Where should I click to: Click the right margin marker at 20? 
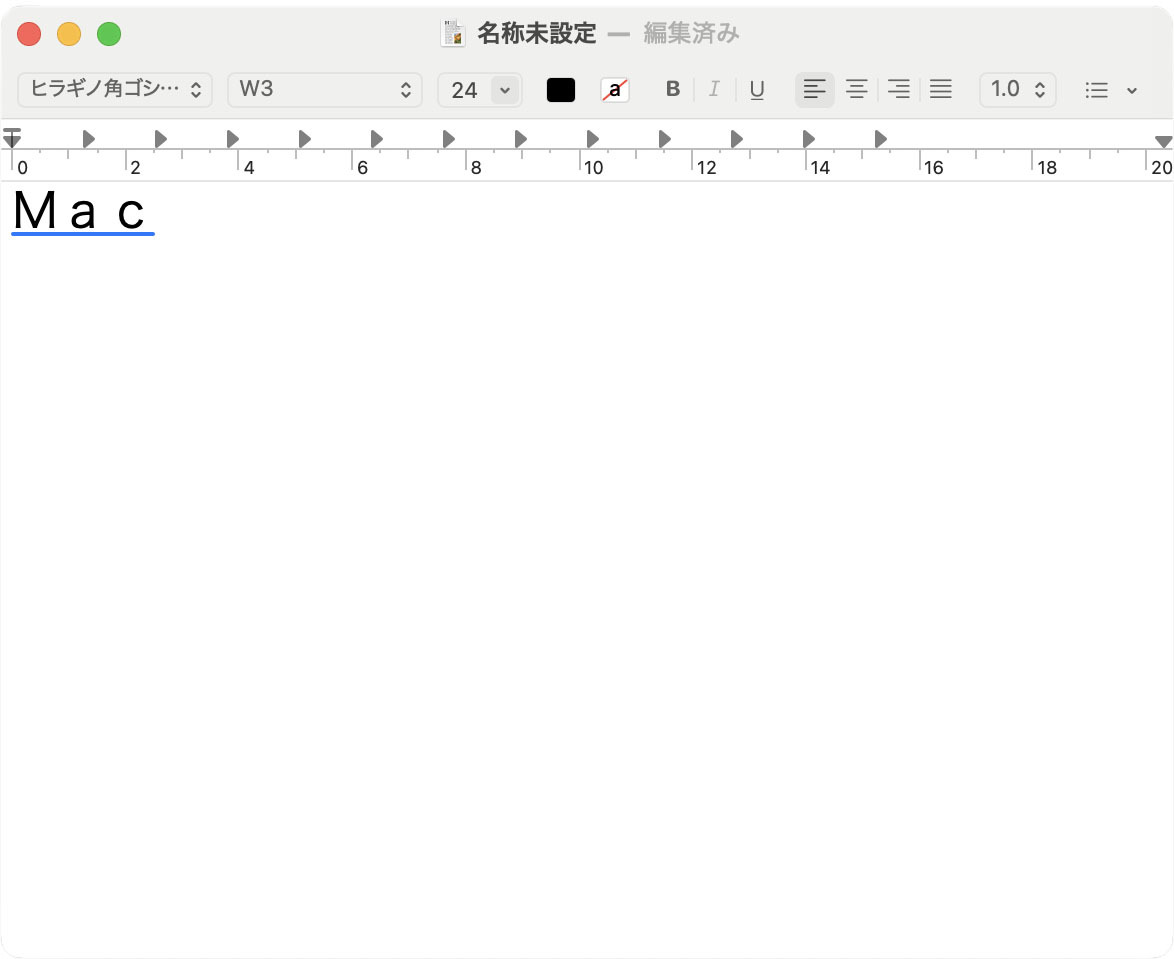1163,141
